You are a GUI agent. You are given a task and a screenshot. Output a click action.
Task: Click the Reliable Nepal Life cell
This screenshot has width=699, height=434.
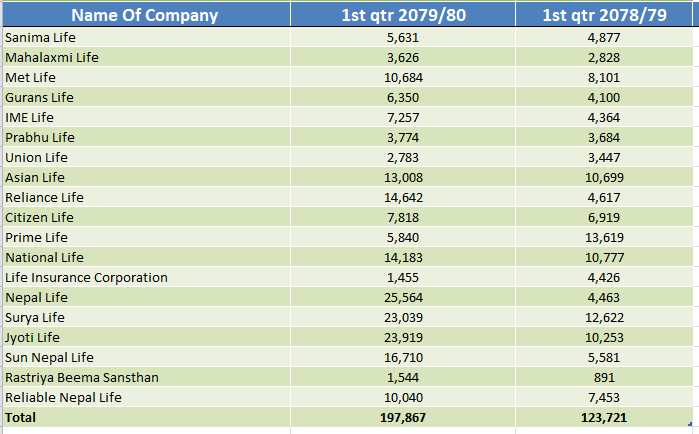[x=146, y=397]
